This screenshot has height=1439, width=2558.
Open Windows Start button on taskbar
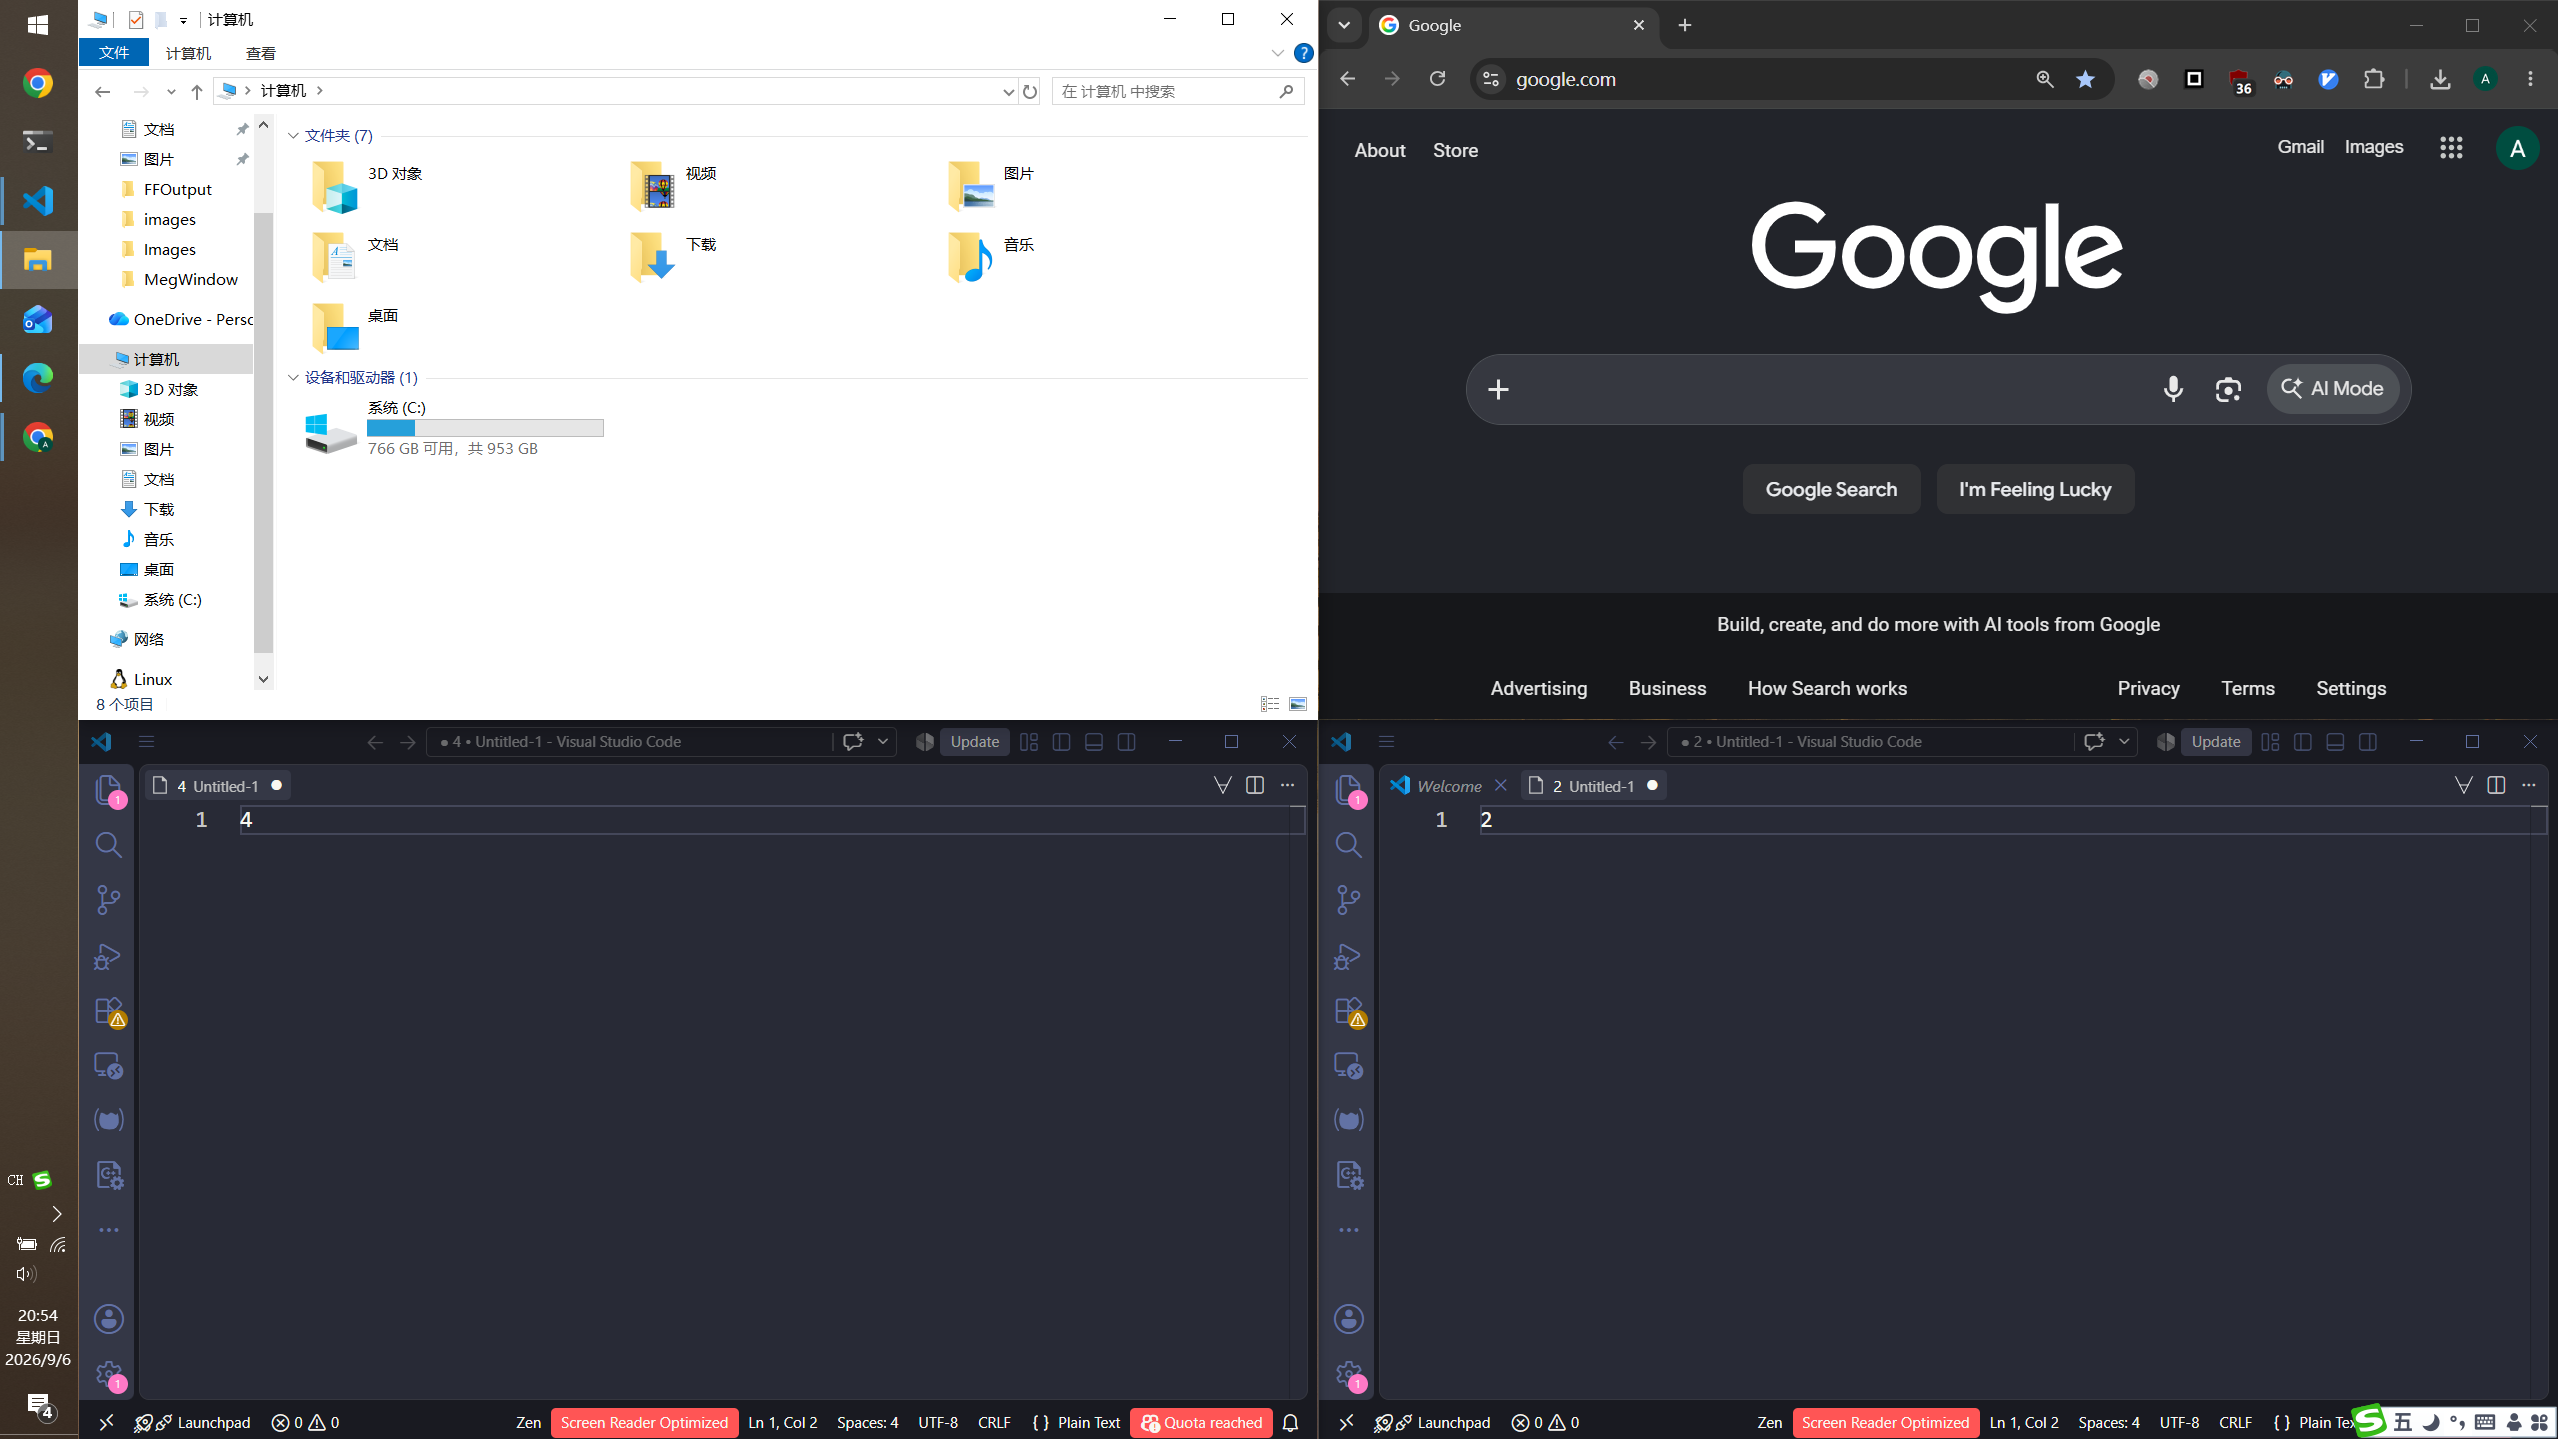click(38, 25)
